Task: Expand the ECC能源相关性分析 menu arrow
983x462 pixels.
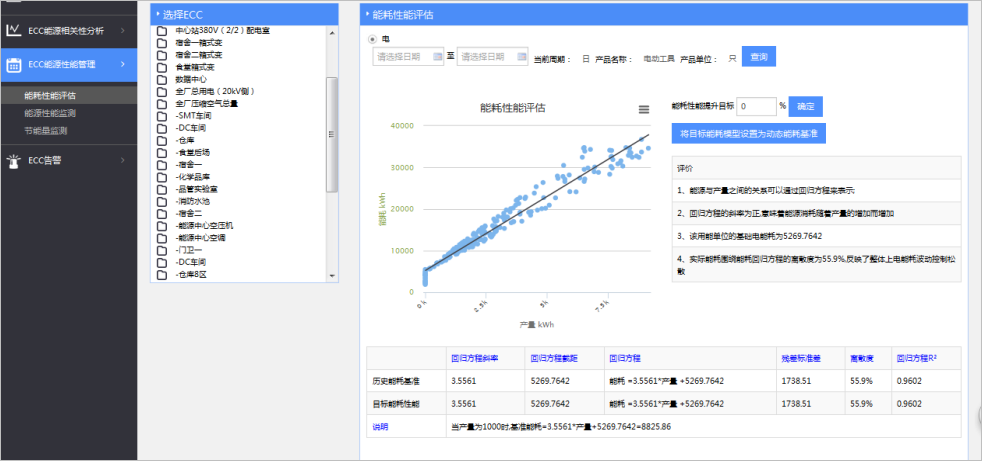Action: [x=122, y=30]
